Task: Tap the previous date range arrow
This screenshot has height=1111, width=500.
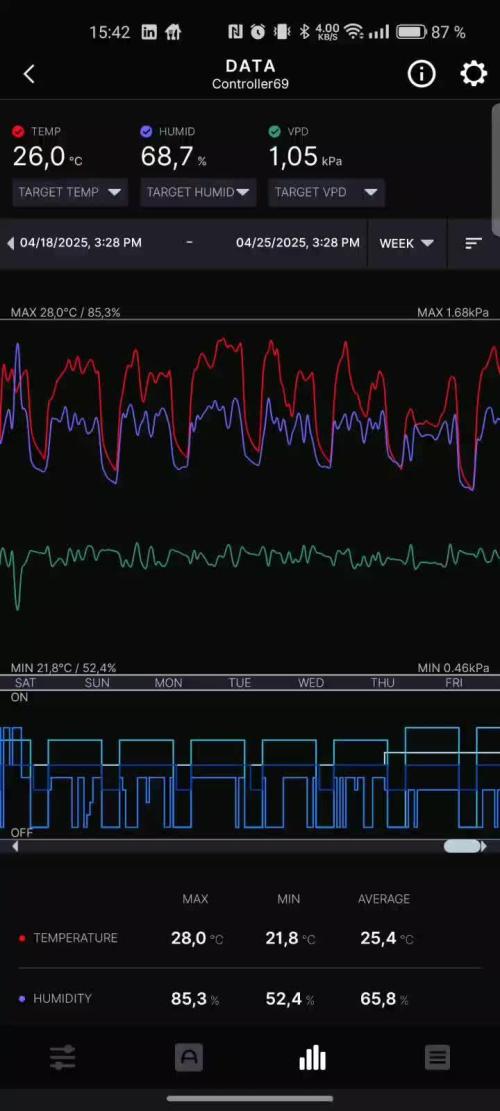Action: tap(10, 243)
